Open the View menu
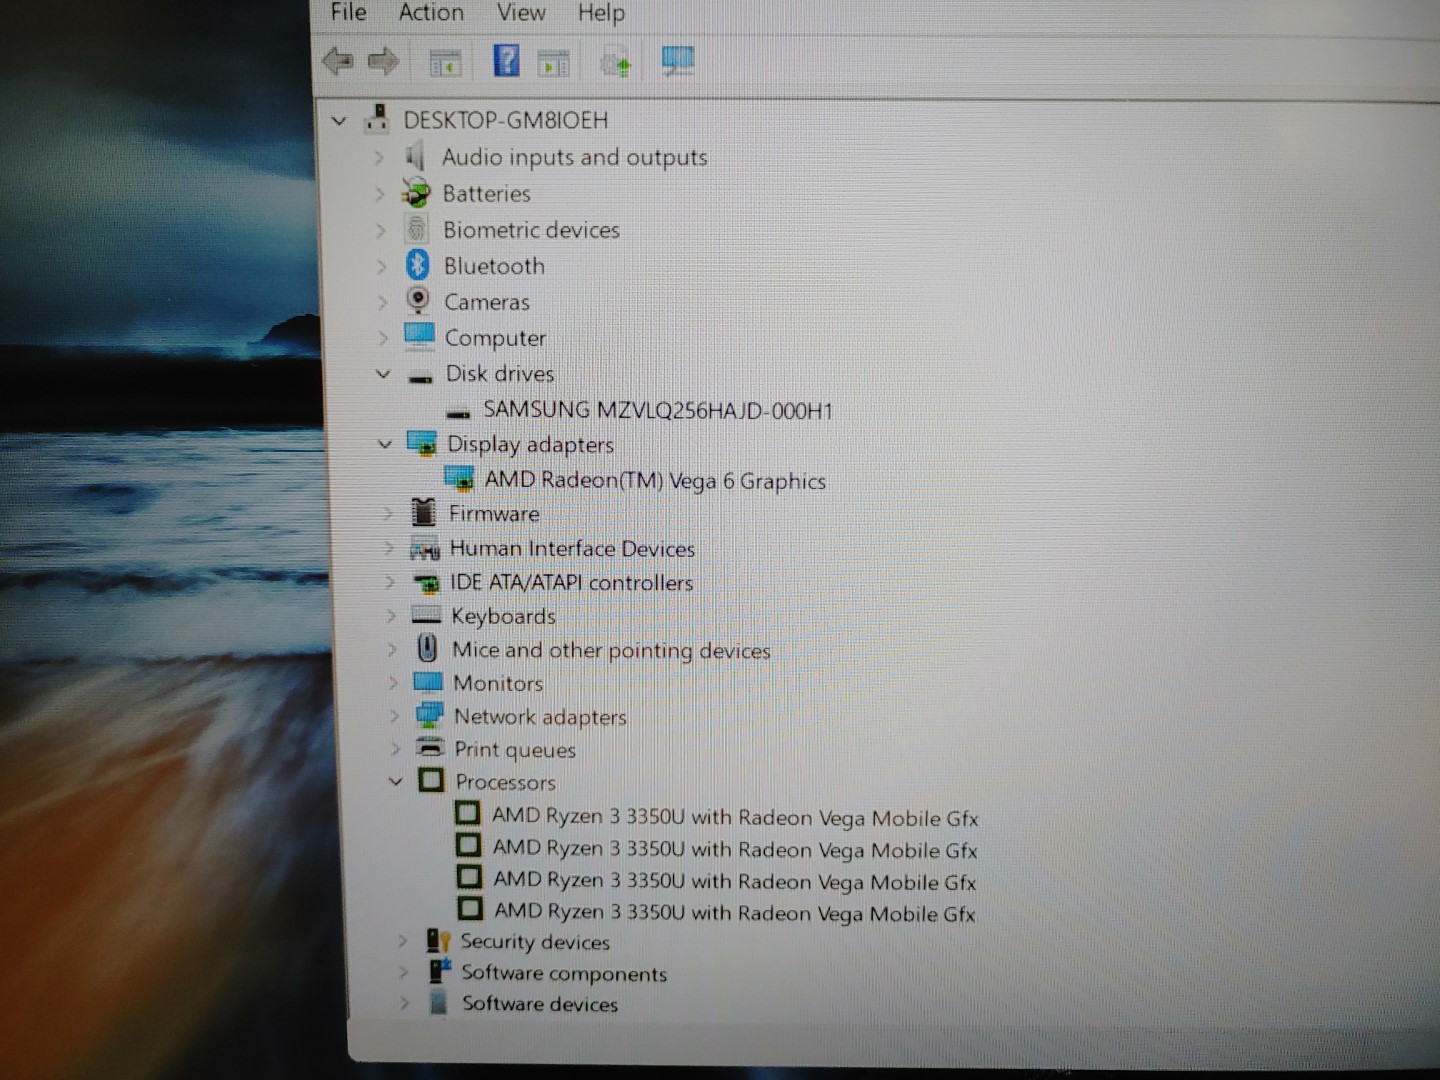This screenshot has width=1440, height=1080. [x=520, y=13]
